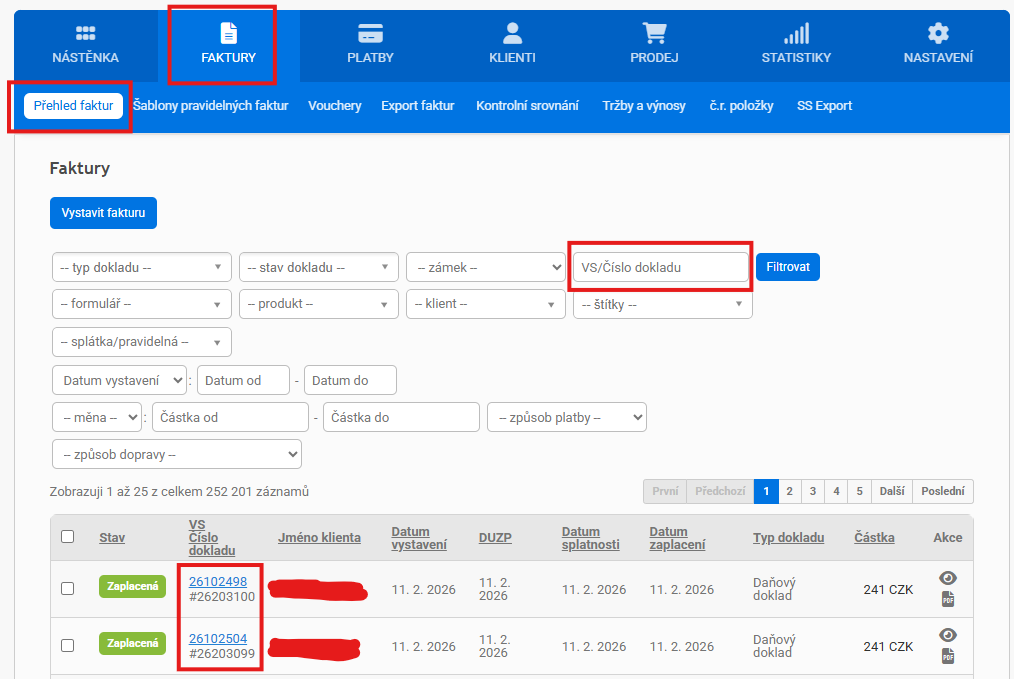
Task: Click the Datum do input field
Action: pyautogui.click(x=350, y=380)
